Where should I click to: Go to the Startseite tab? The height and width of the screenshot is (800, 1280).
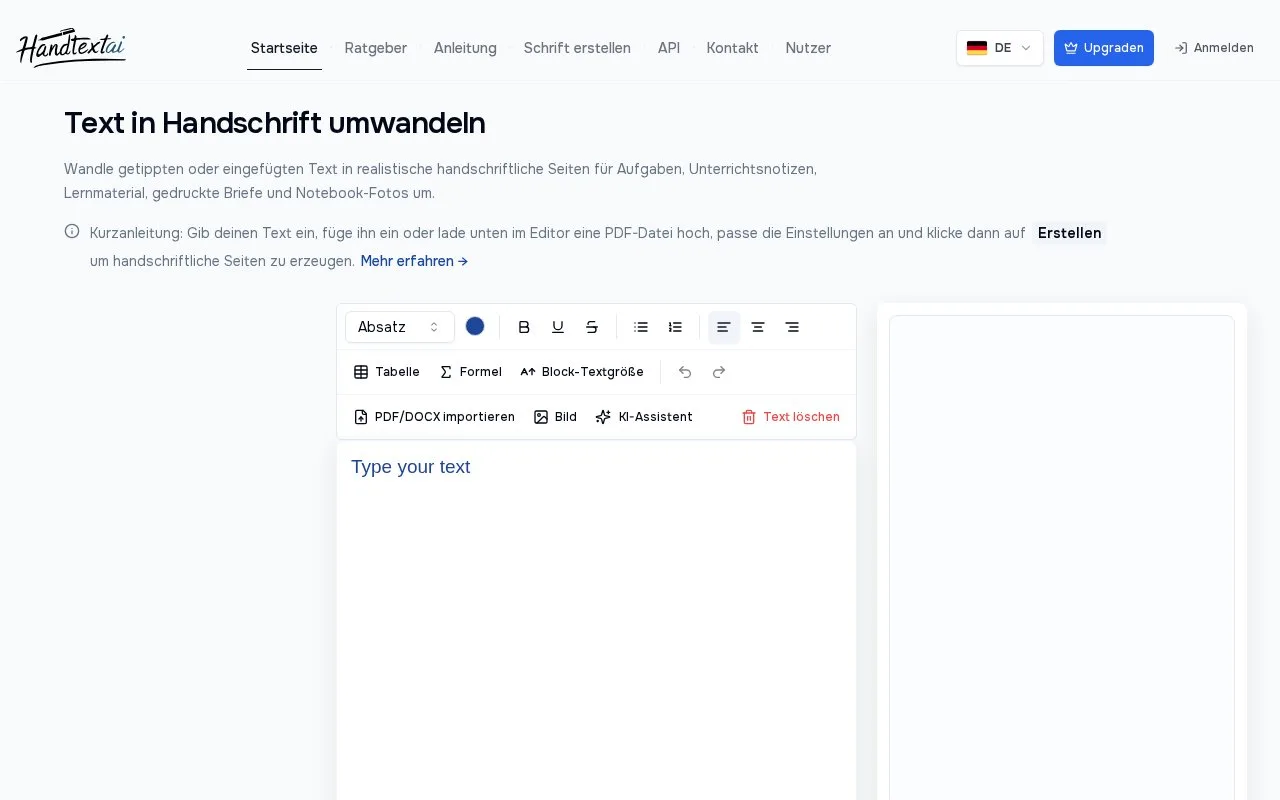tap(284, 48)
